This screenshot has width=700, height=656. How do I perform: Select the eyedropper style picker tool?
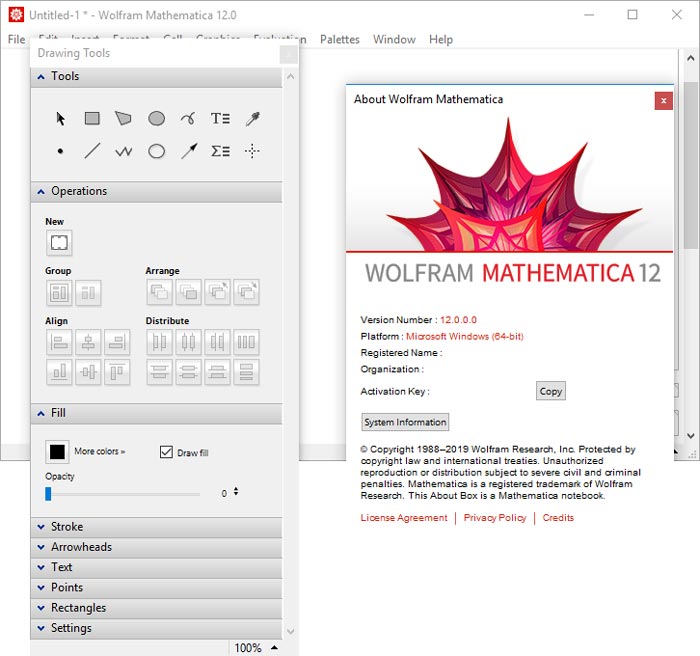click(x=252, y=118)
